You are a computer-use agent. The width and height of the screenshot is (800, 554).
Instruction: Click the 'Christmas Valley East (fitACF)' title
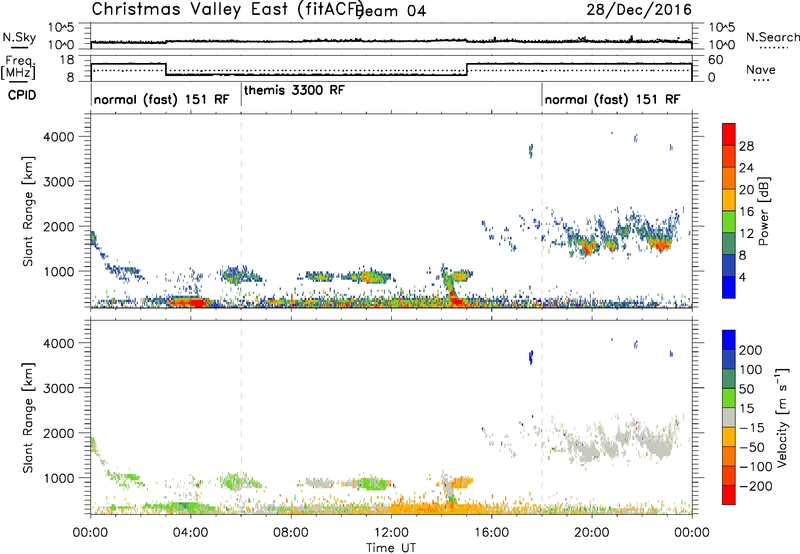(227, 9)
